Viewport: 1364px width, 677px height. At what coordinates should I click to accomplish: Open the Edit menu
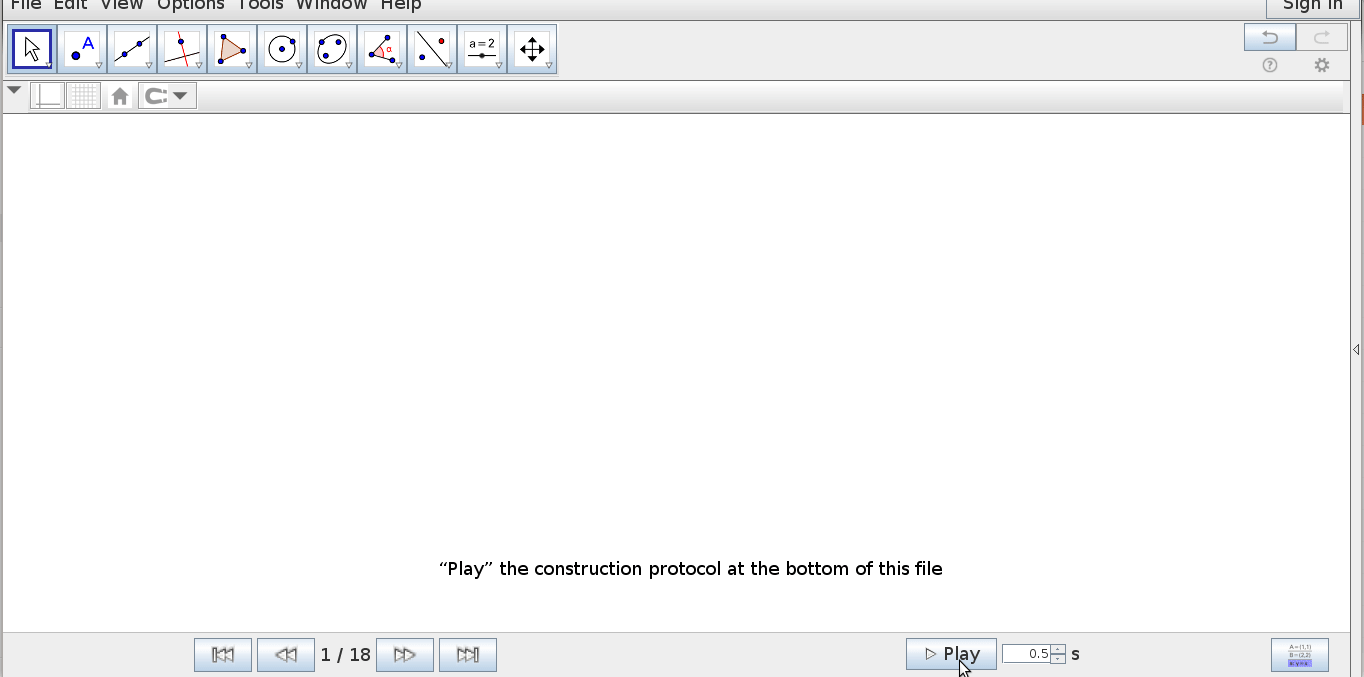[x=71, y=5]
